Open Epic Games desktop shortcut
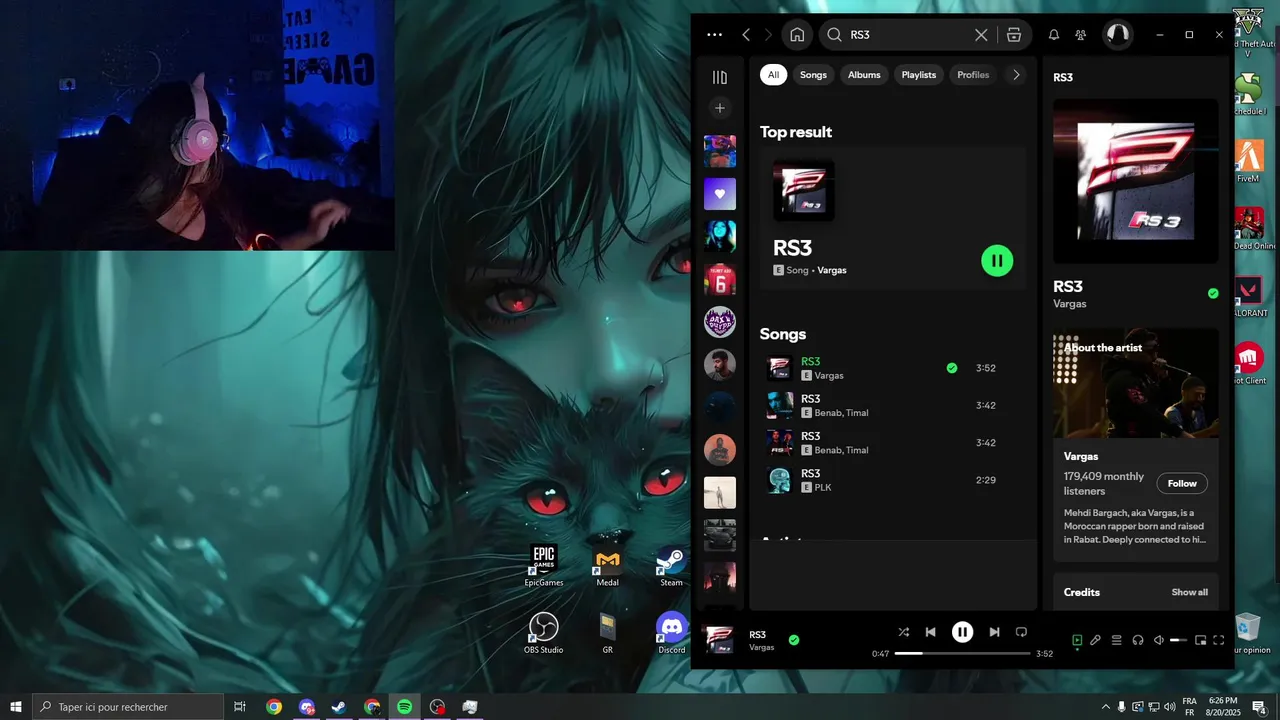 (544, 566)
